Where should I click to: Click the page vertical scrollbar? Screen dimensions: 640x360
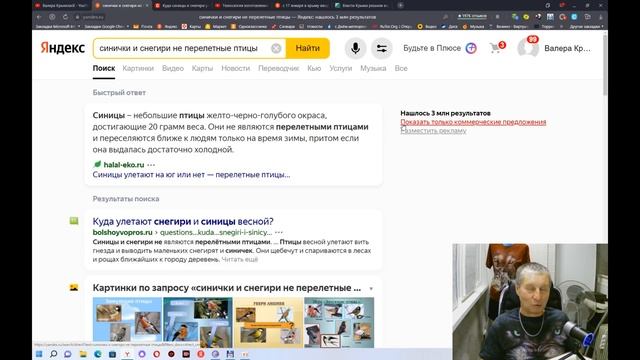pyautogui.click(x=605, y=65)
